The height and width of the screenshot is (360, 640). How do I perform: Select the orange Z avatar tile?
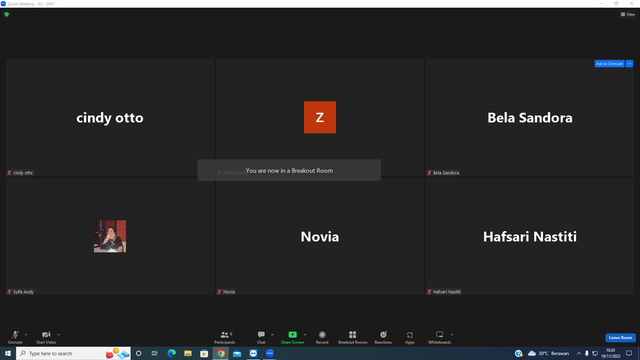click(x=320, y=117)
